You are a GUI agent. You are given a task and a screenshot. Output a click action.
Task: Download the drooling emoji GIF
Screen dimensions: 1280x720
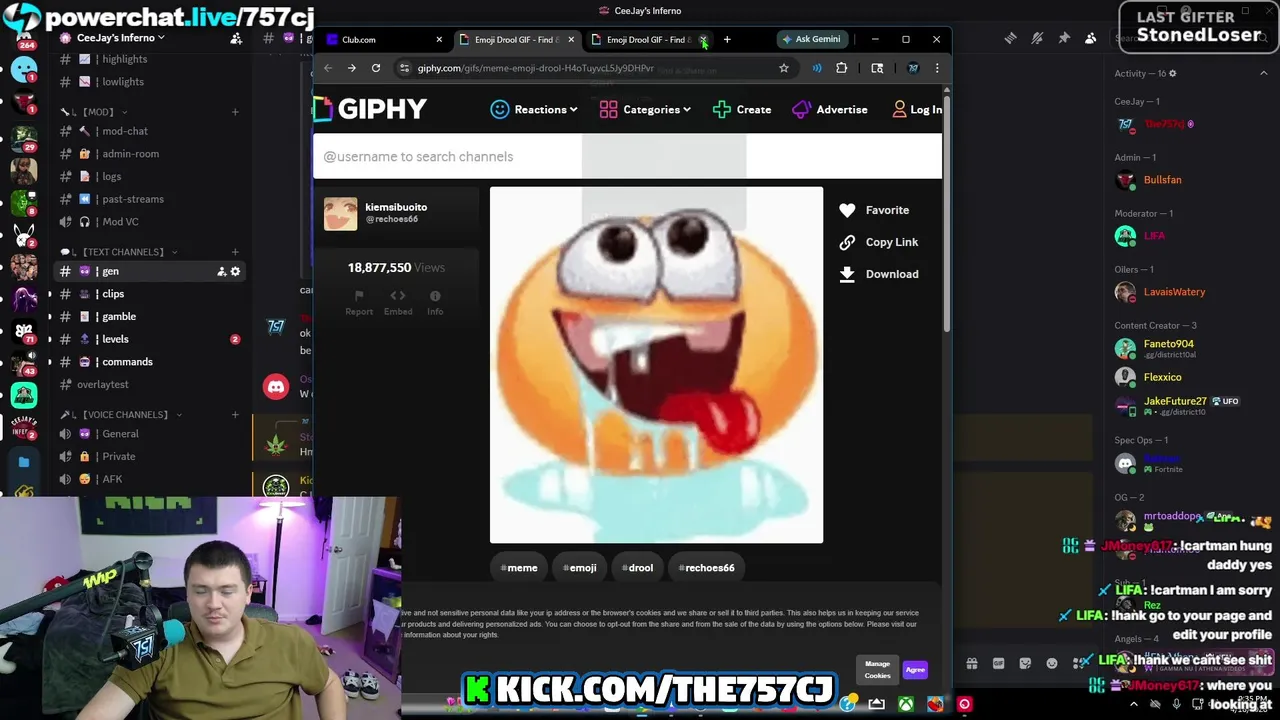[x=878, y=274]
